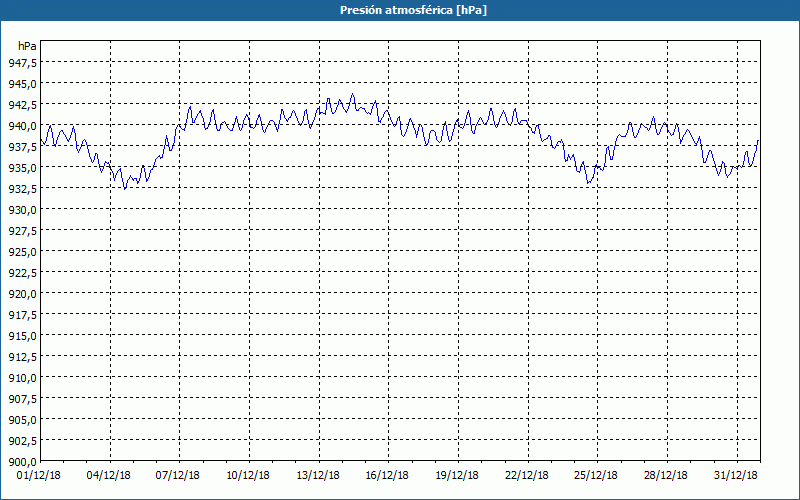Click the 935,0 axis value

pos(22,167)
